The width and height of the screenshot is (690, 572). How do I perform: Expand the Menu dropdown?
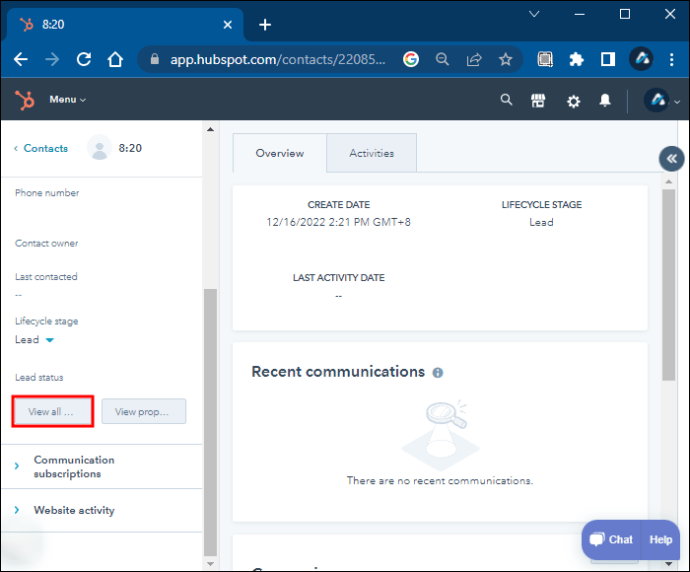(x=67, y=100)
